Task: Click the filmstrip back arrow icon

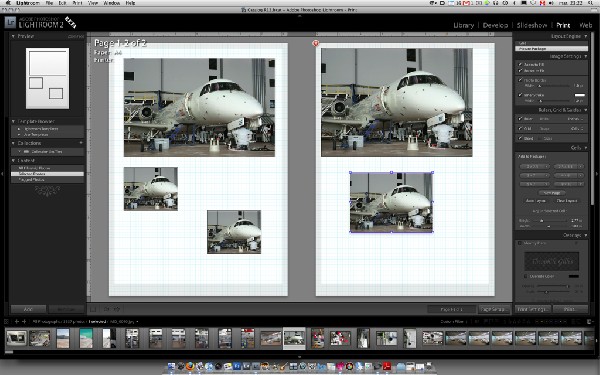Action: 16,321
